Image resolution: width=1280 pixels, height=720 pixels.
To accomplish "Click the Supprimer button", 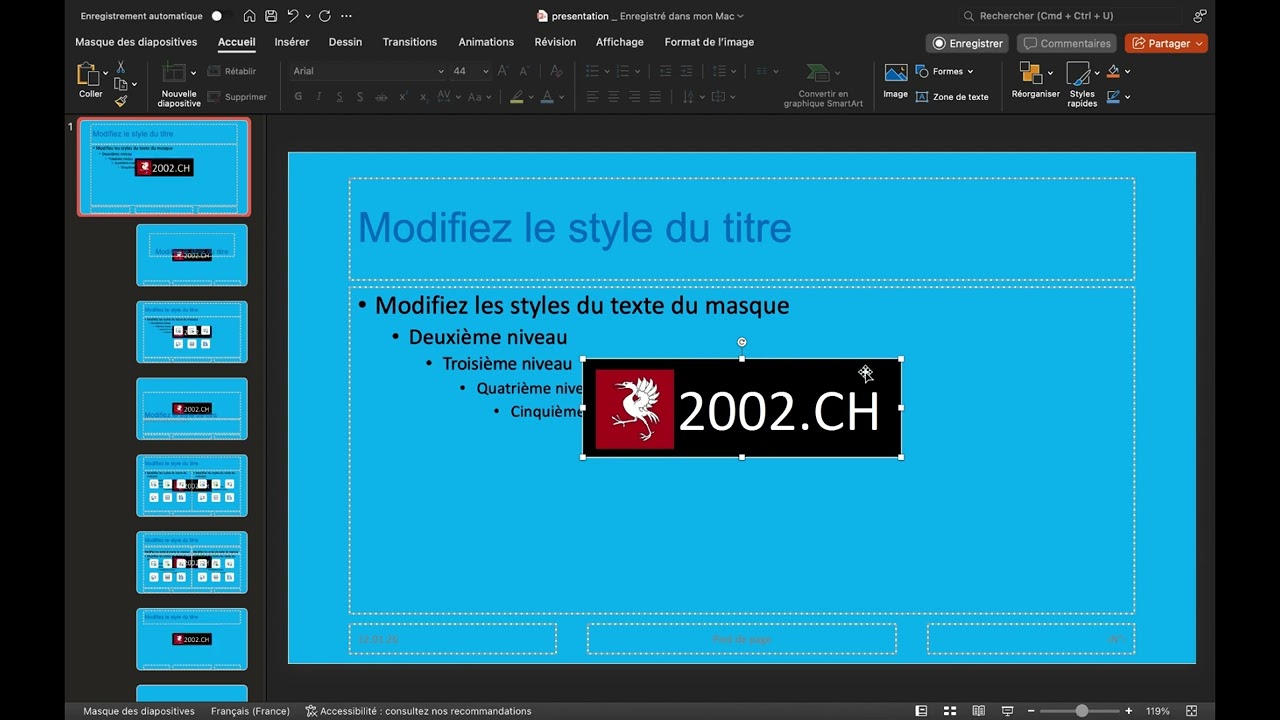I will 237,97.
